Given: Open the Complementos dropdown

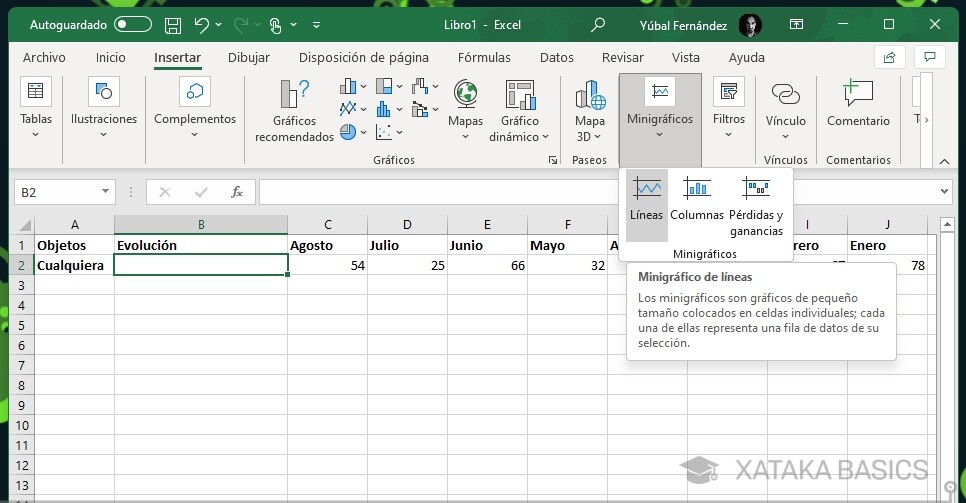Looking at the screenshot, I should 195,108.
